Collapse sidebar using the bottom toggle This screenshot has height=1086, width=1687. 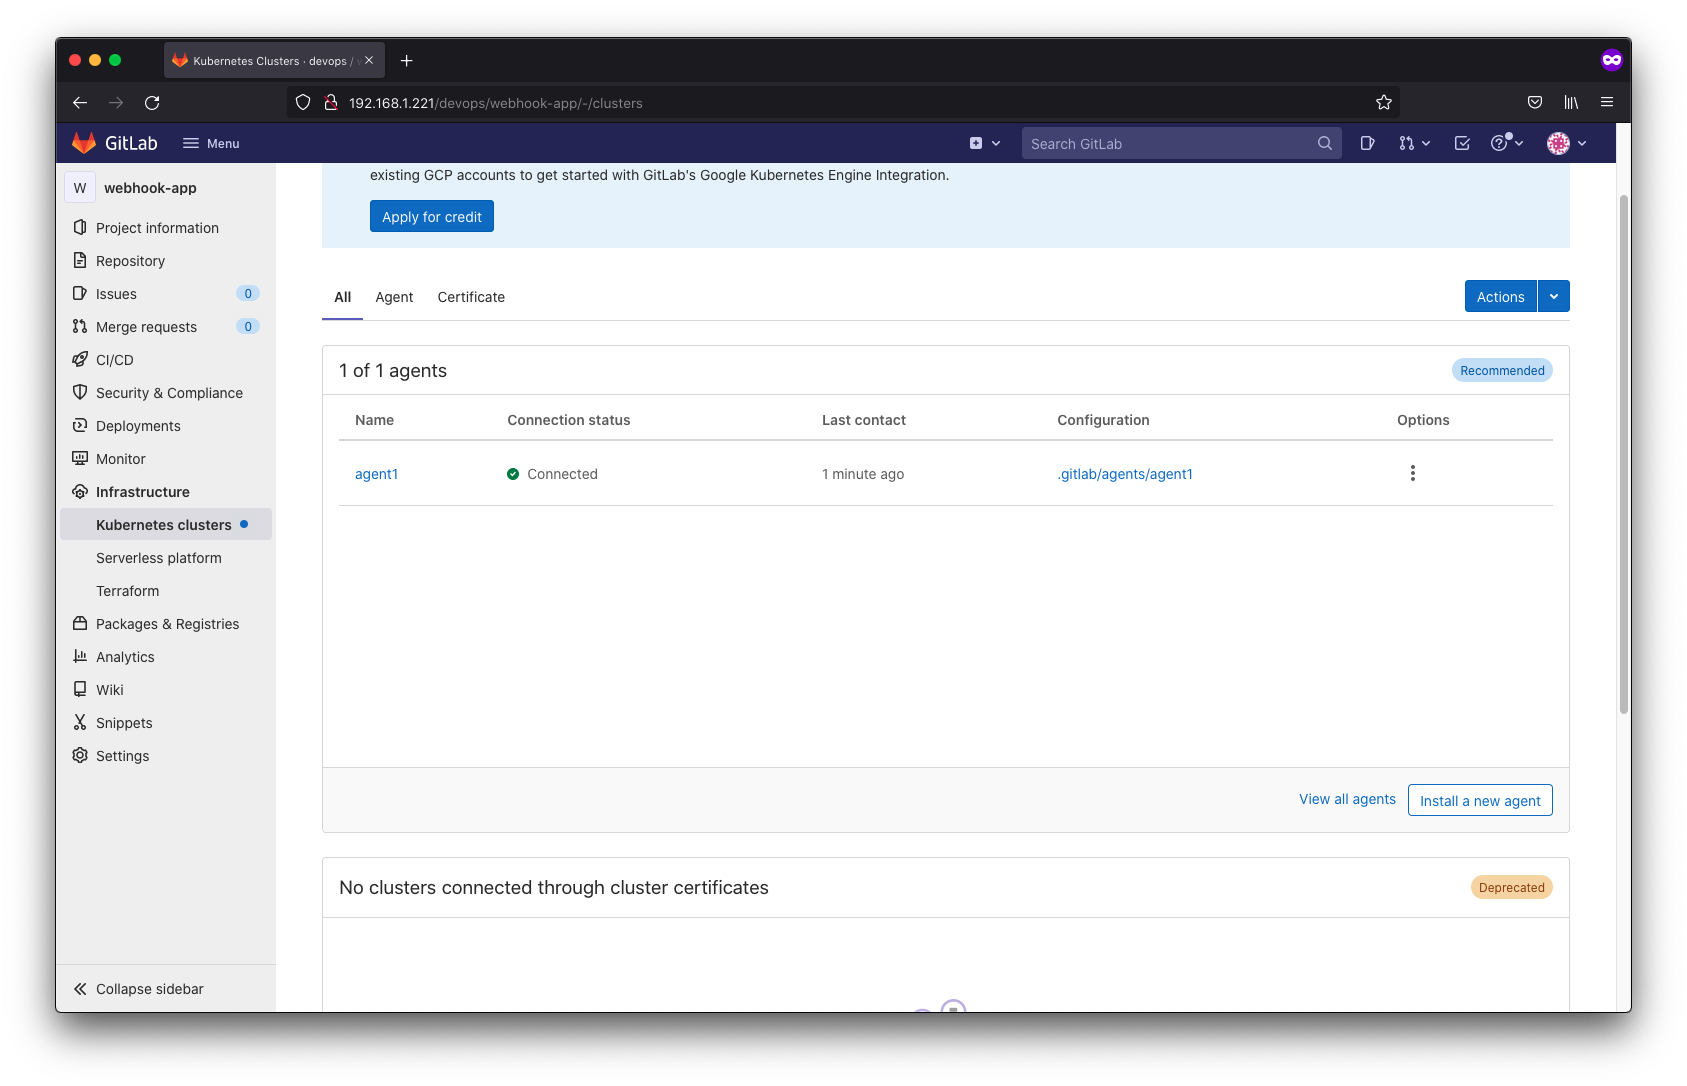[138, 989]
